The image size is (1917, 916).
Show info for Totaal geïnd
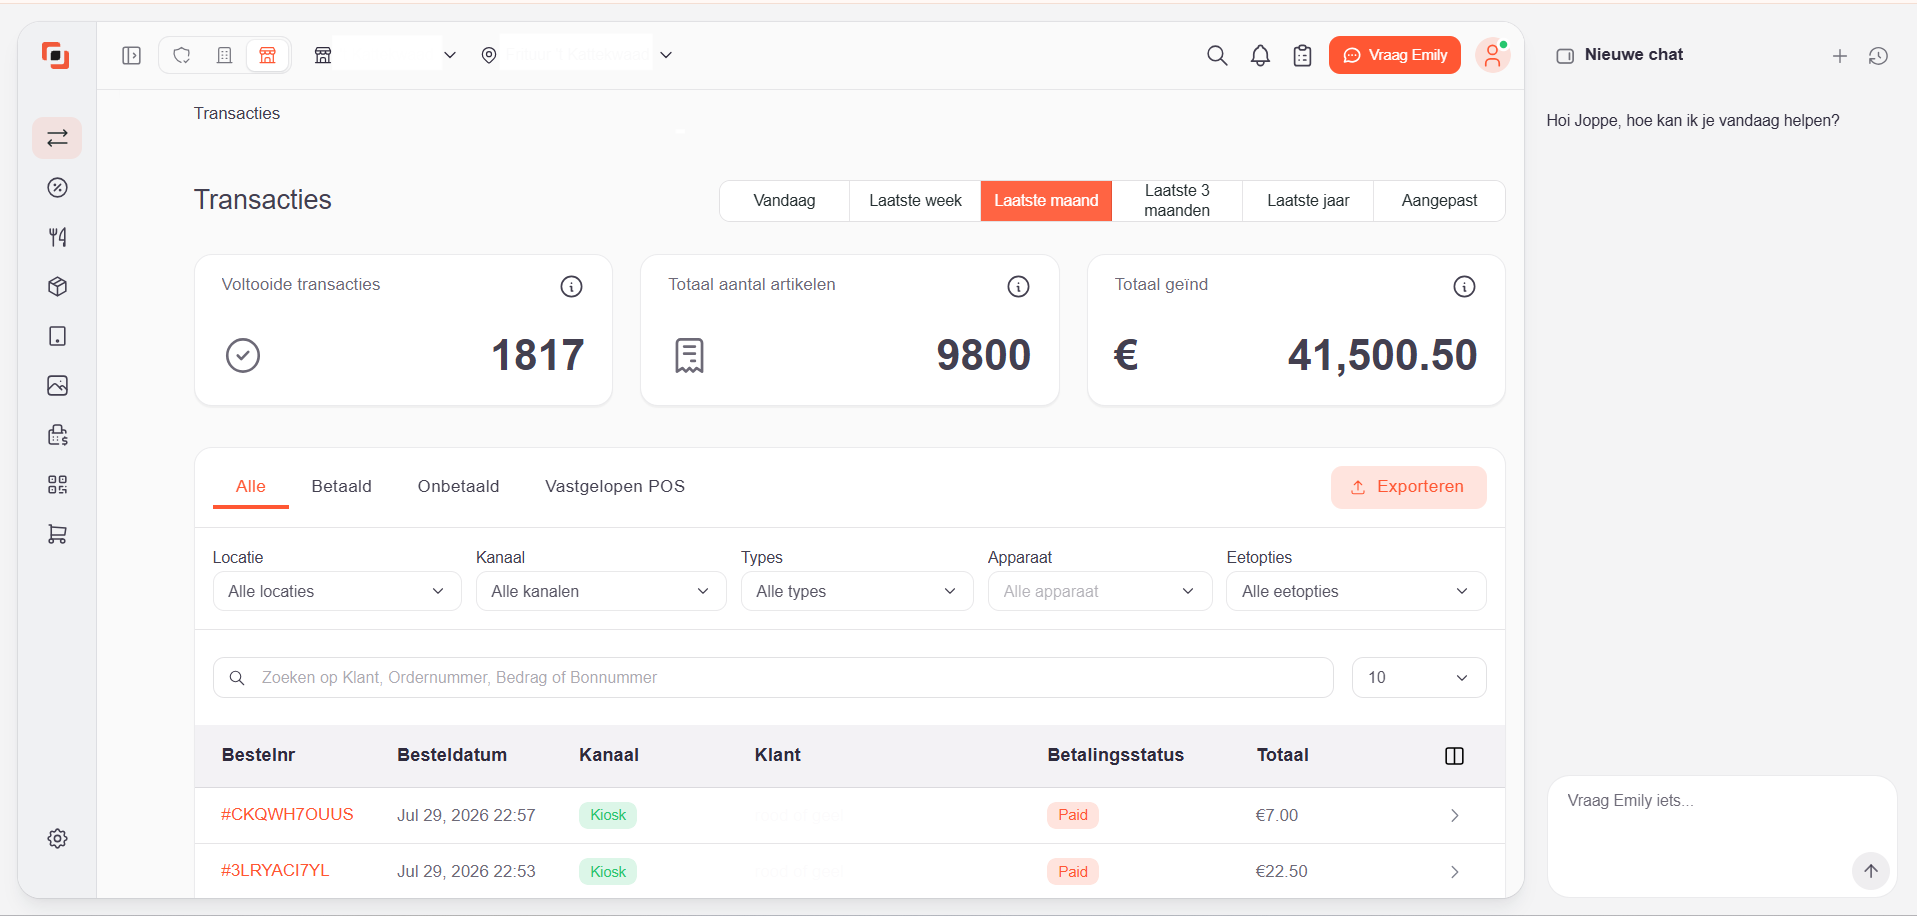(x=1464, y=287)
